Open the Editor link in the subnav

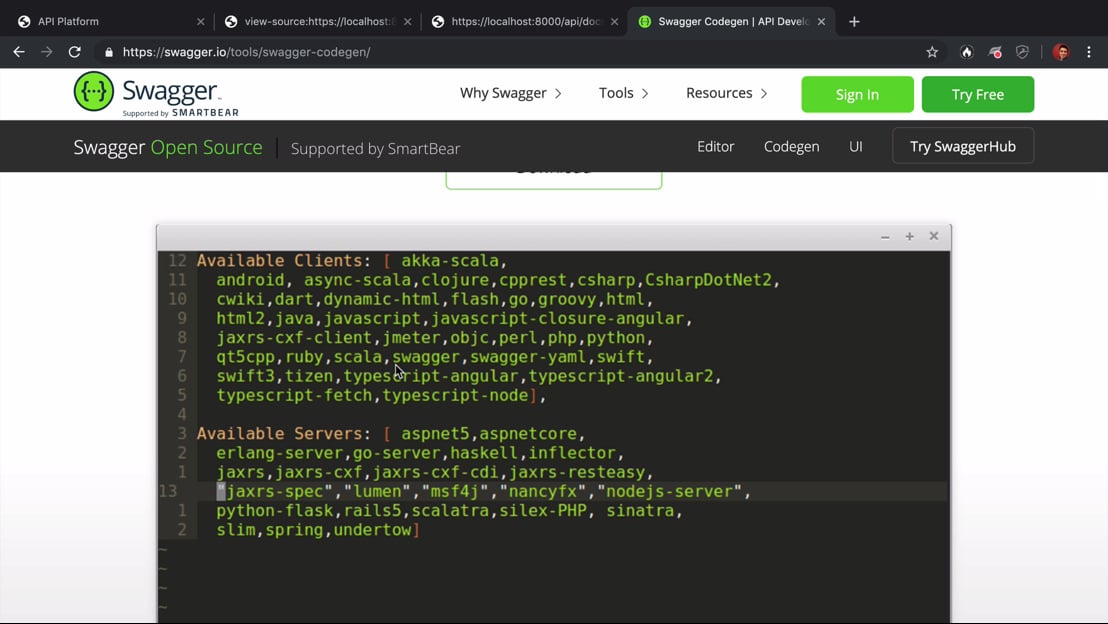click(x=715, y=146)
